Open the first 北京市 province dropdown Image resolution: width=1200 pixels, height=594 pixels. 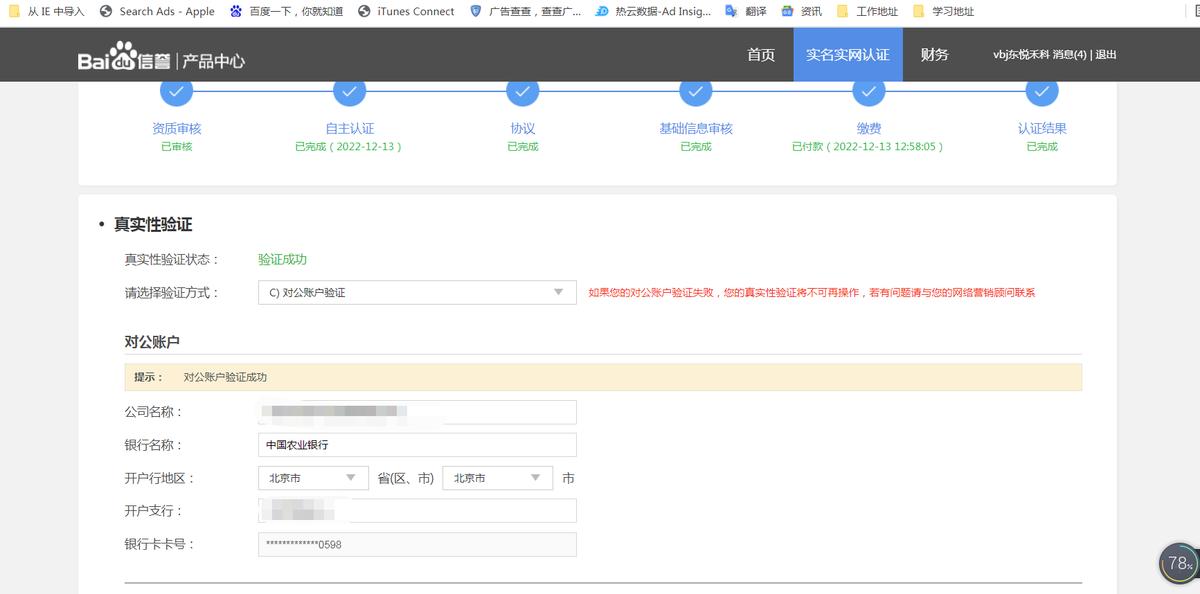(x=312, y=478)
